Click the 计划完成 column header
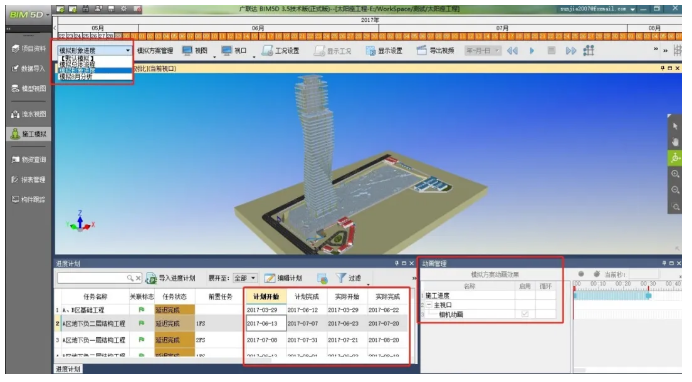This screenshot has width=692, height=382. pyautogui.click(x=306, y=297)
